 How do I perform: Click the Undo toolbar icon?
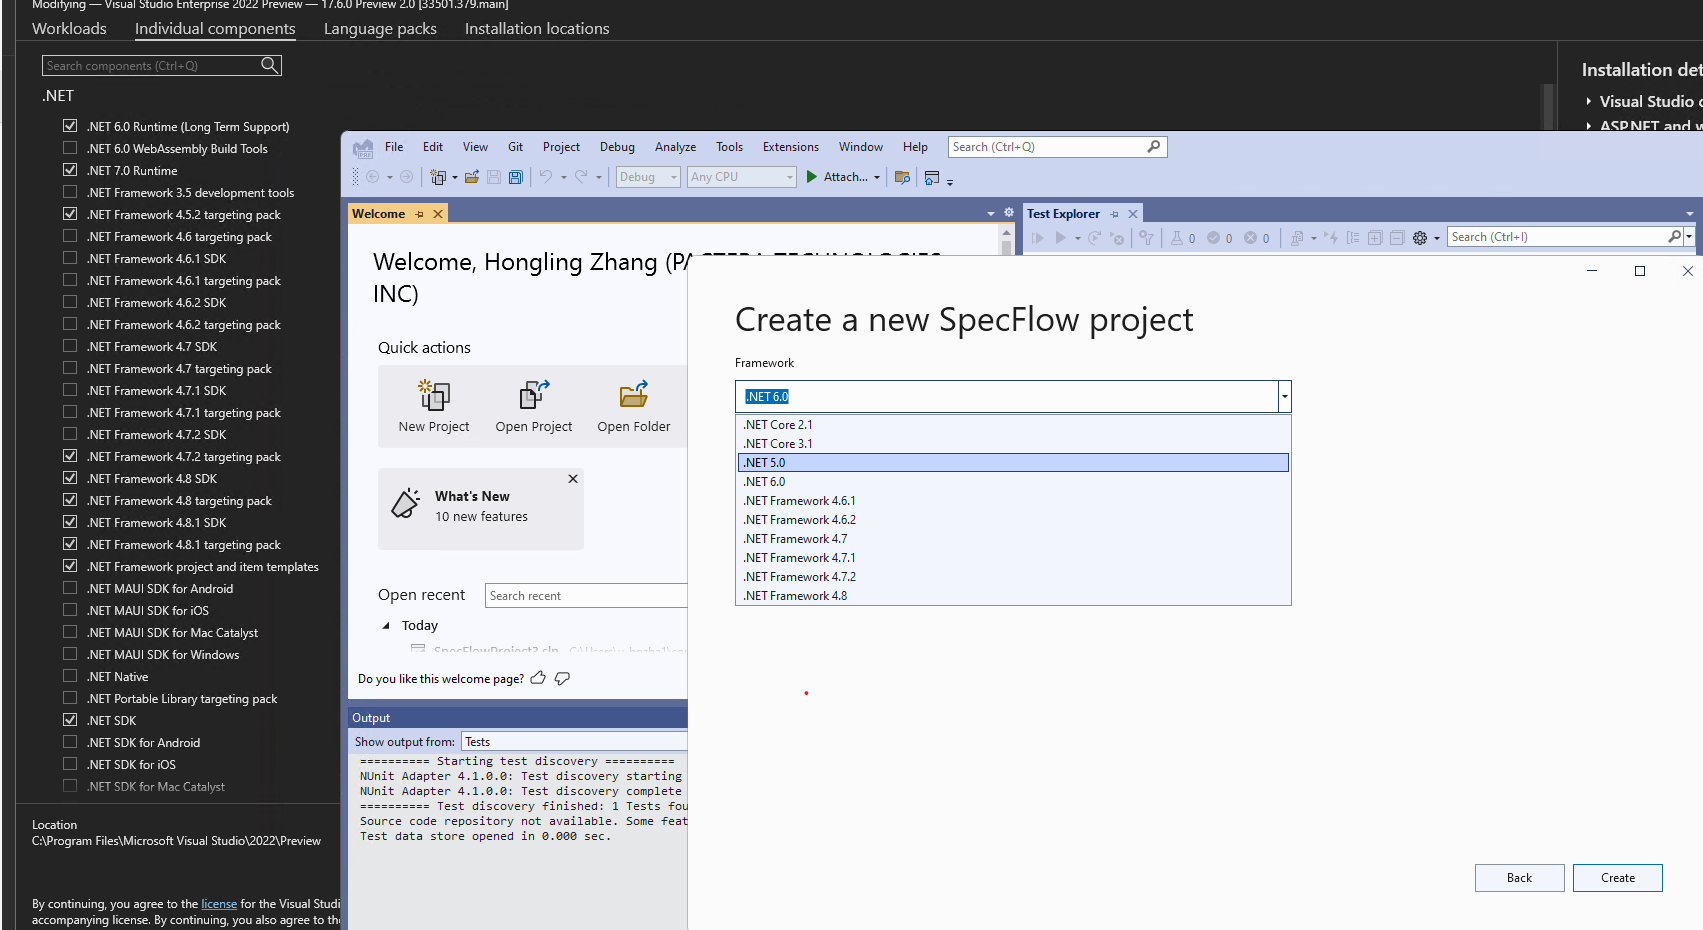(546, 177)
